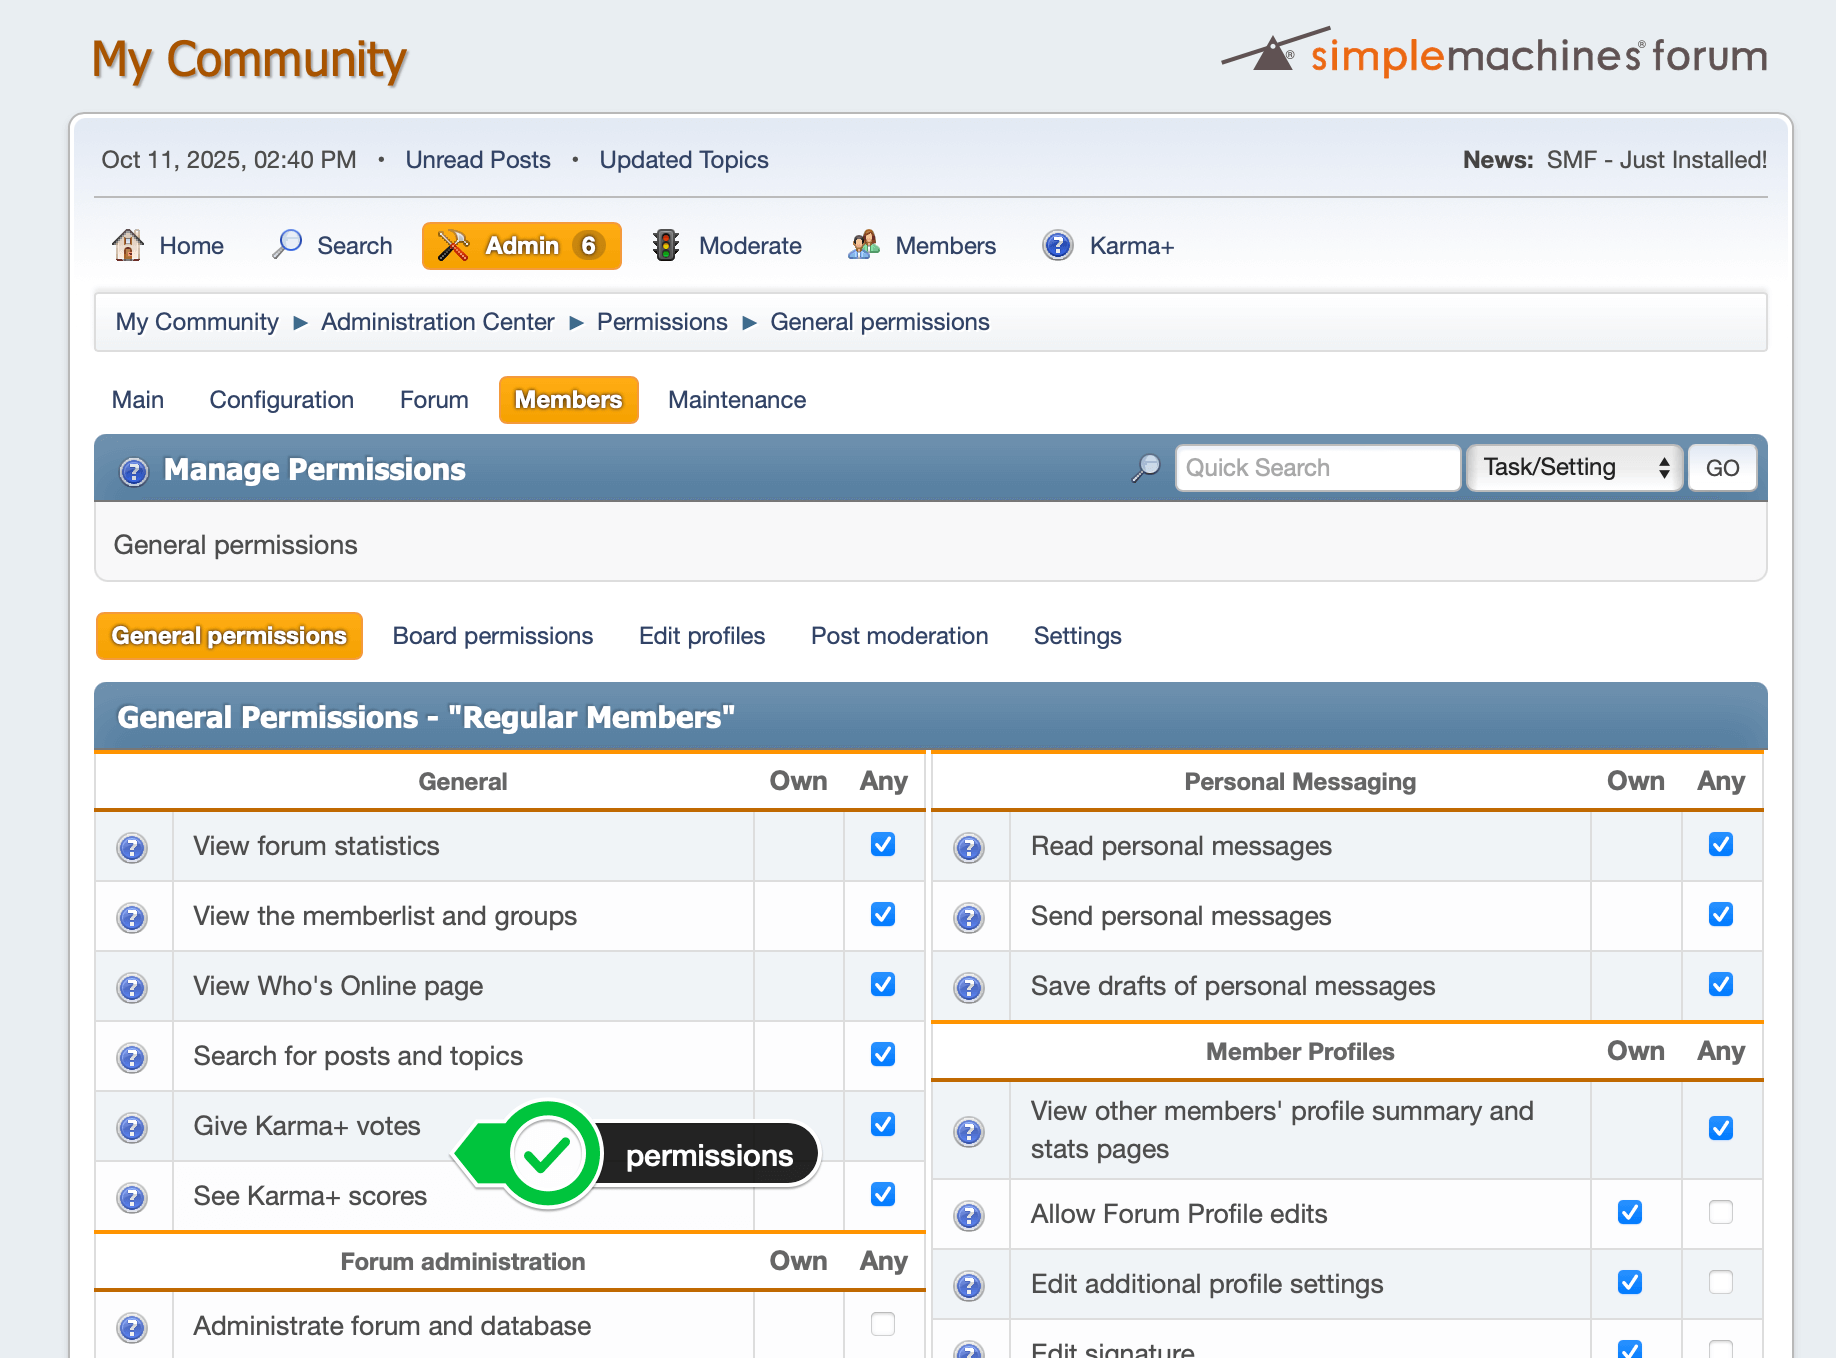1836x1358 pixels.
Task: Uncheck Give Karma+ votes permission
Action: point(882,1125)
